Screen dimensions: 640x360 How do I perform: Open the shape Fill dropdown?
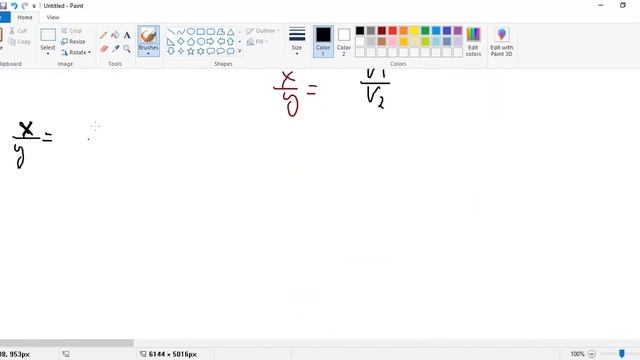click(x=257, y=42)
